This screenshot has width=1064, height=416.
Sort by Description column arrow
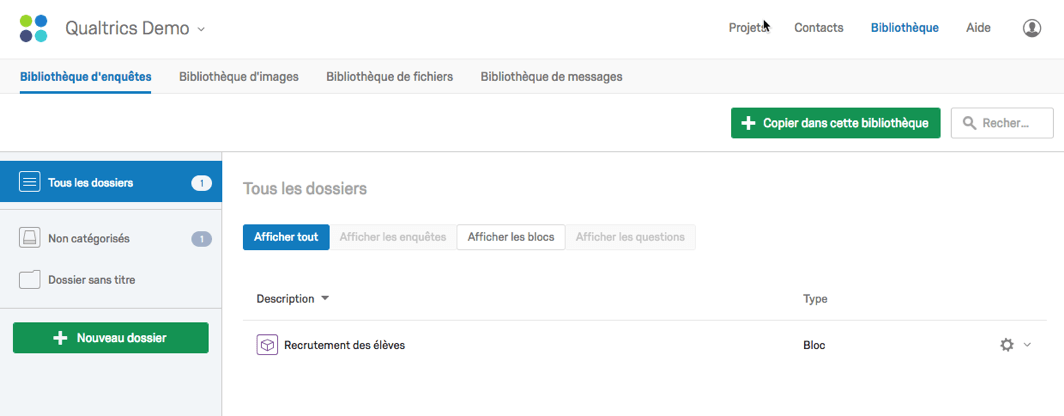pyautogui.click(x=325, y=299)
